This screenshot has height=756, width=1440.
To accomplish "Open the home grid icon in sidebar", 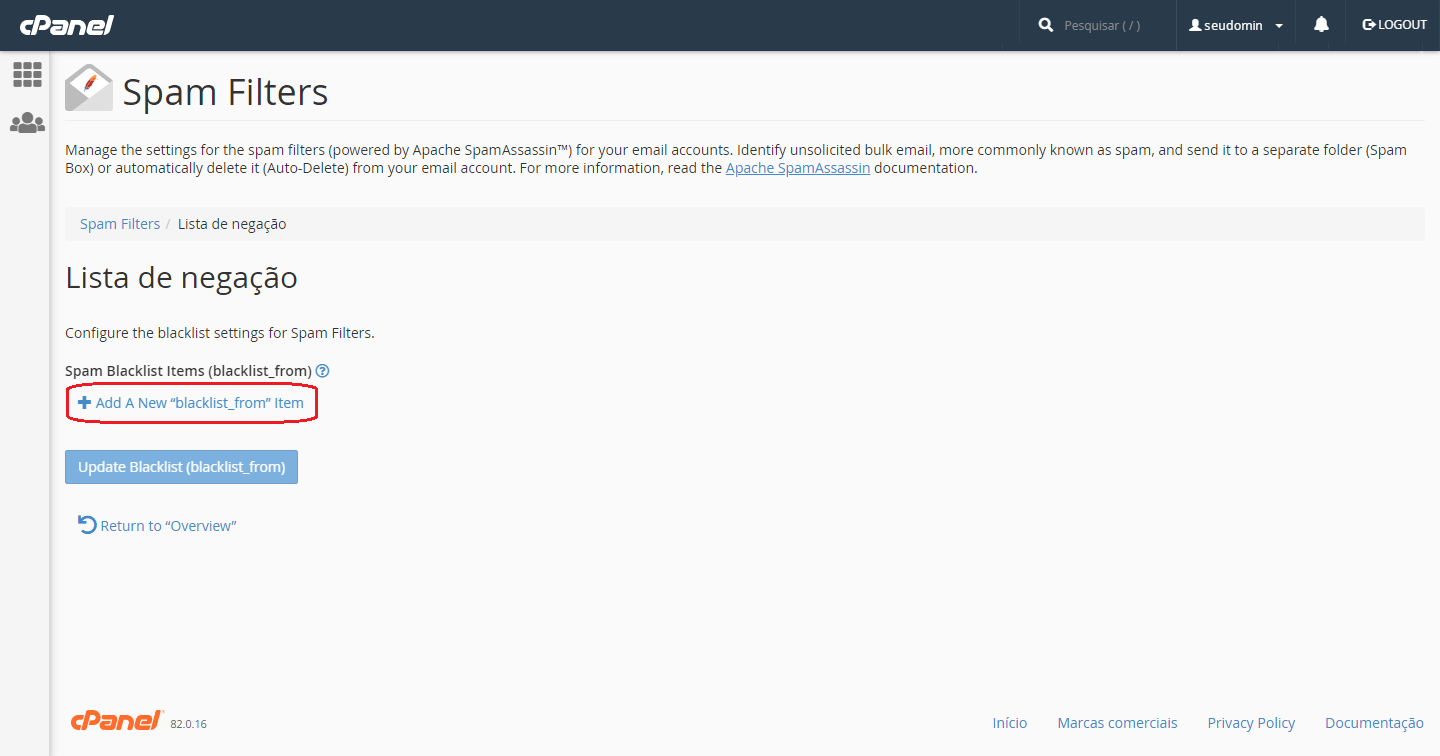I will pyautogui.click(x=27, y=74).
